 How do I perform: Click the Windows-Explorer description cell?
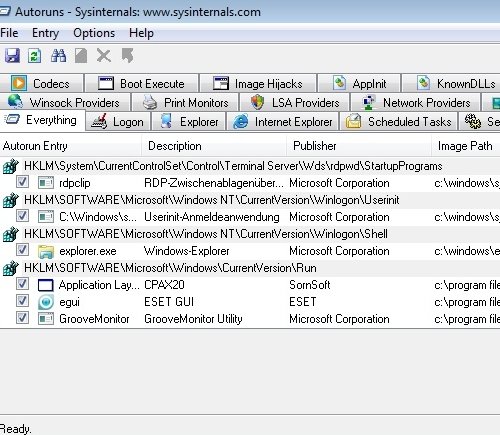click(x=186, y=251)
